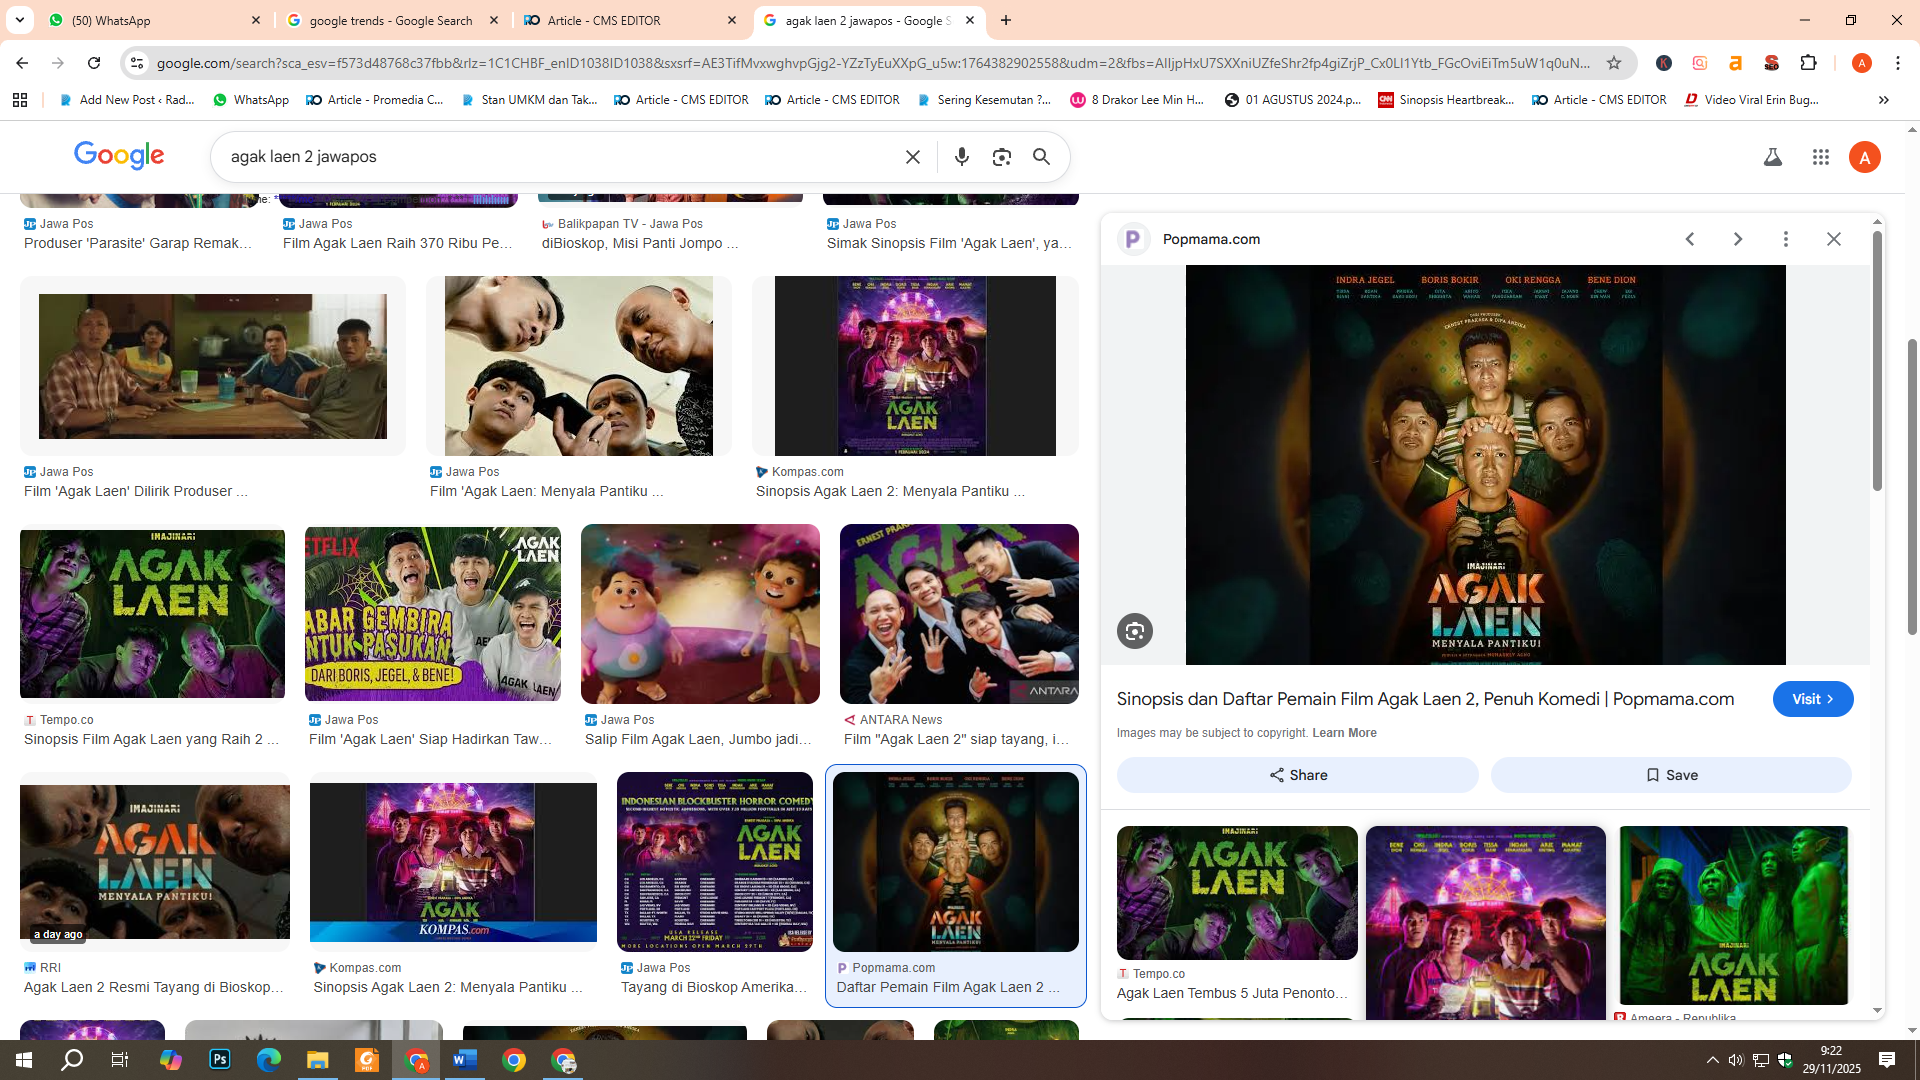Open the Stan UMKM dan Tak bookmark
Viewport: 1920px width, 1080px height.
point(530,100)
